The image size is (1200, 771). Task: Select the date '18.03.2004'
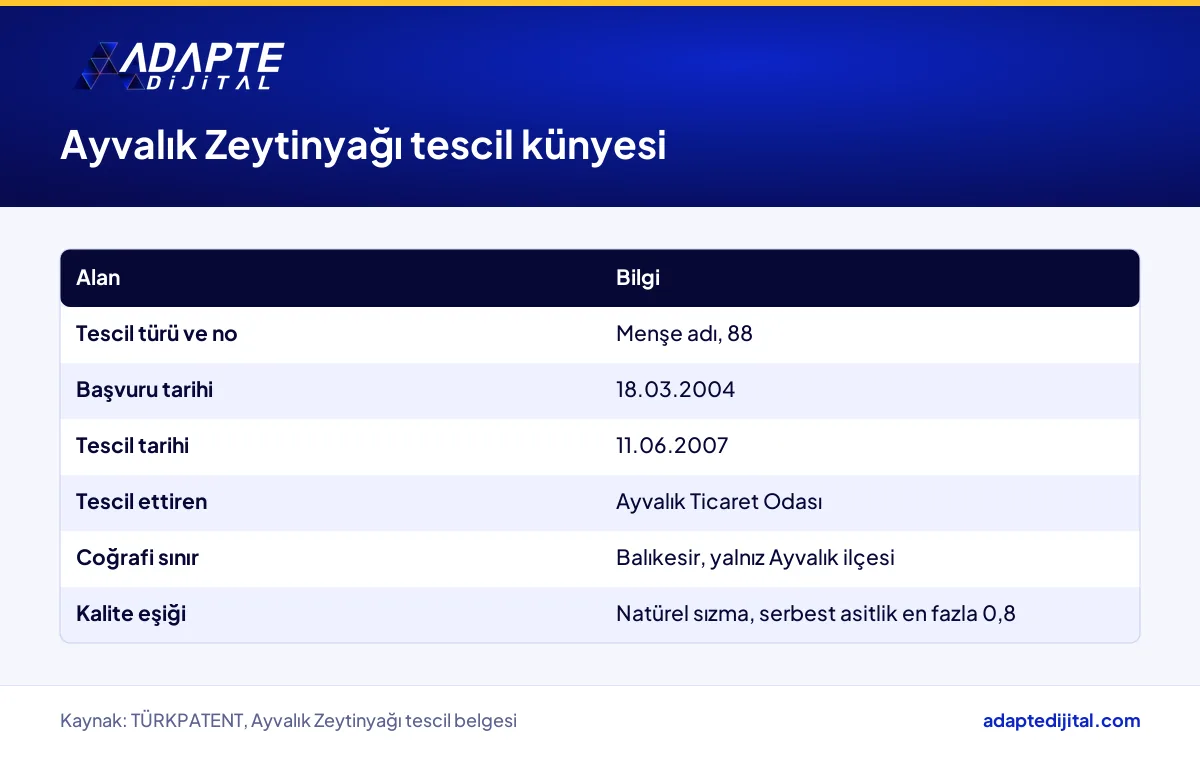coord(675,390)
